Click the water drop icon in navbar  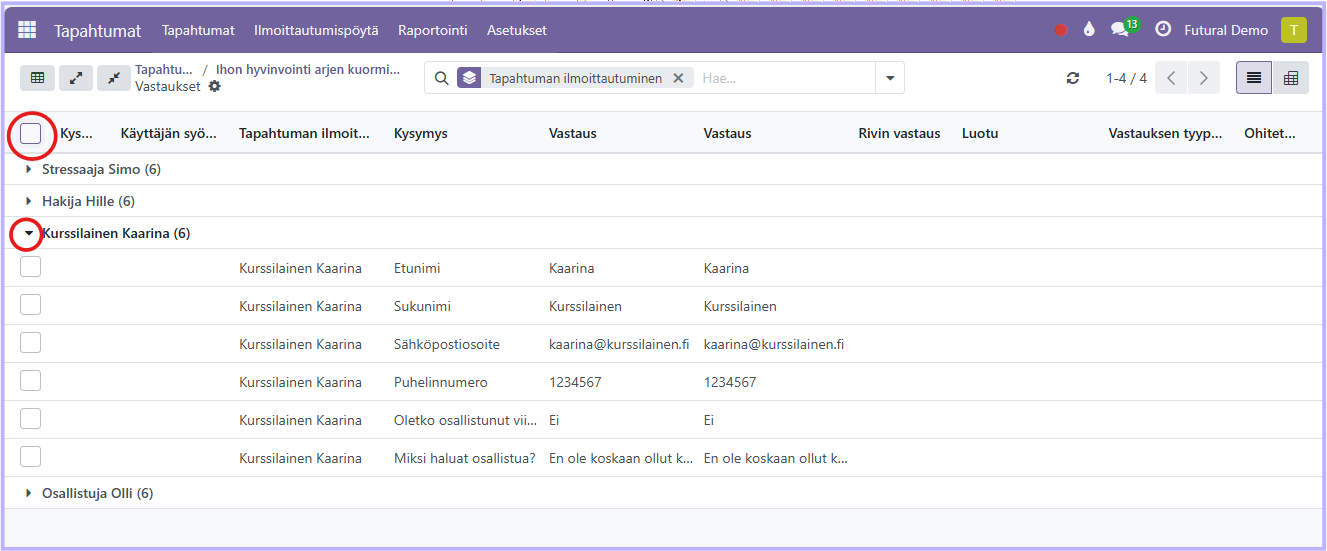pos(1089,30)
